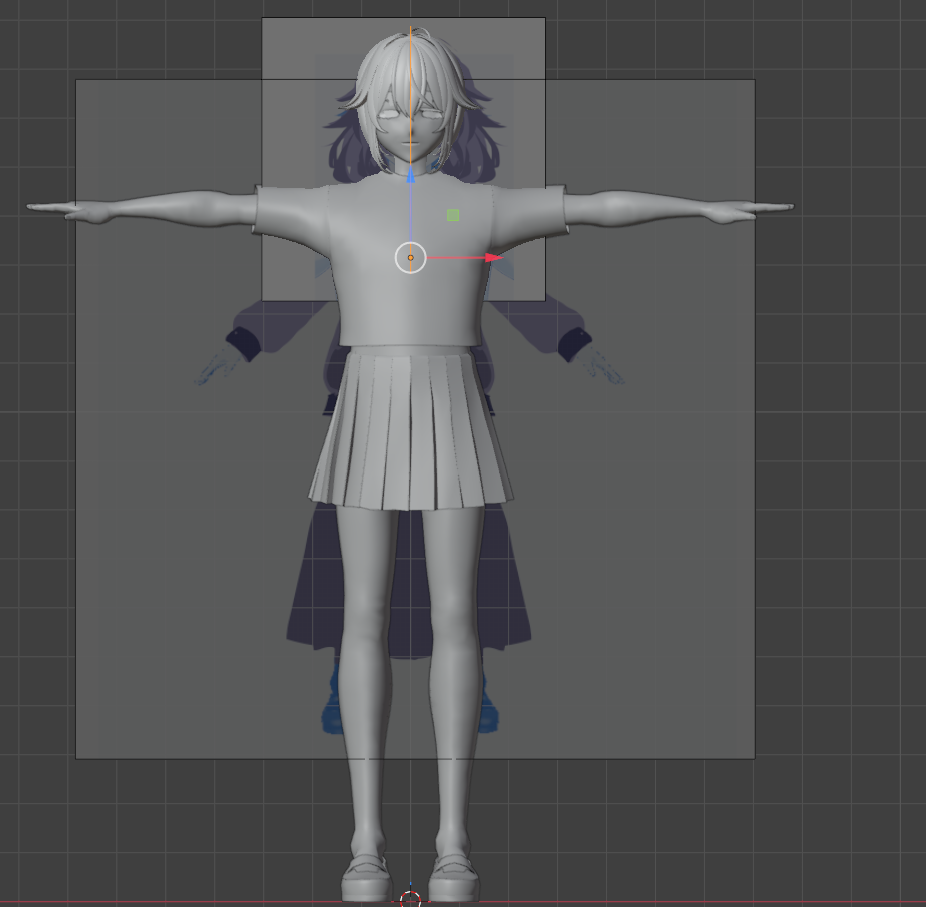Click the reference image's dark cuff on the left
This screenshot has width=926, height=907.
point(243,343)
